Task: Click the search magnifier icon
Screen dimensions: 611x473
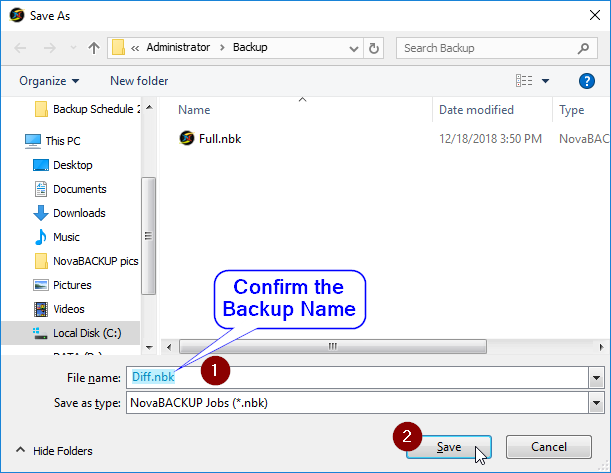Action: pyautogui.click(x=583, y=48)
